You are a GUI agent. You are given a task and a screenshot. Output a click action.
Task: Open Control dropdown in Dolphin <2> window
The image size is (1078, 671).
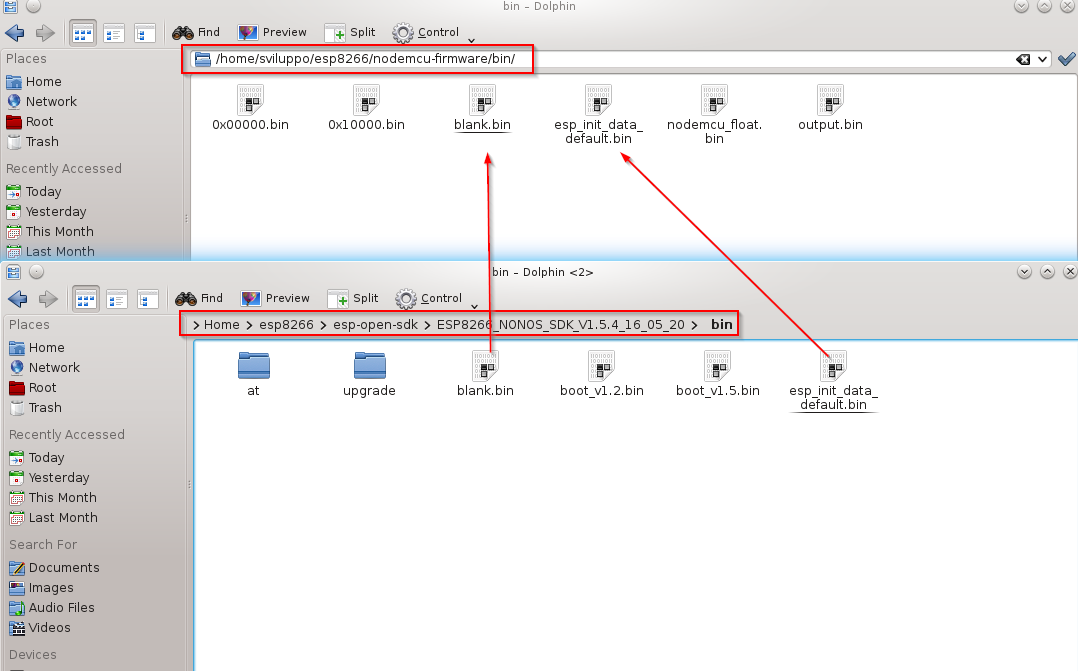point(432,298)
